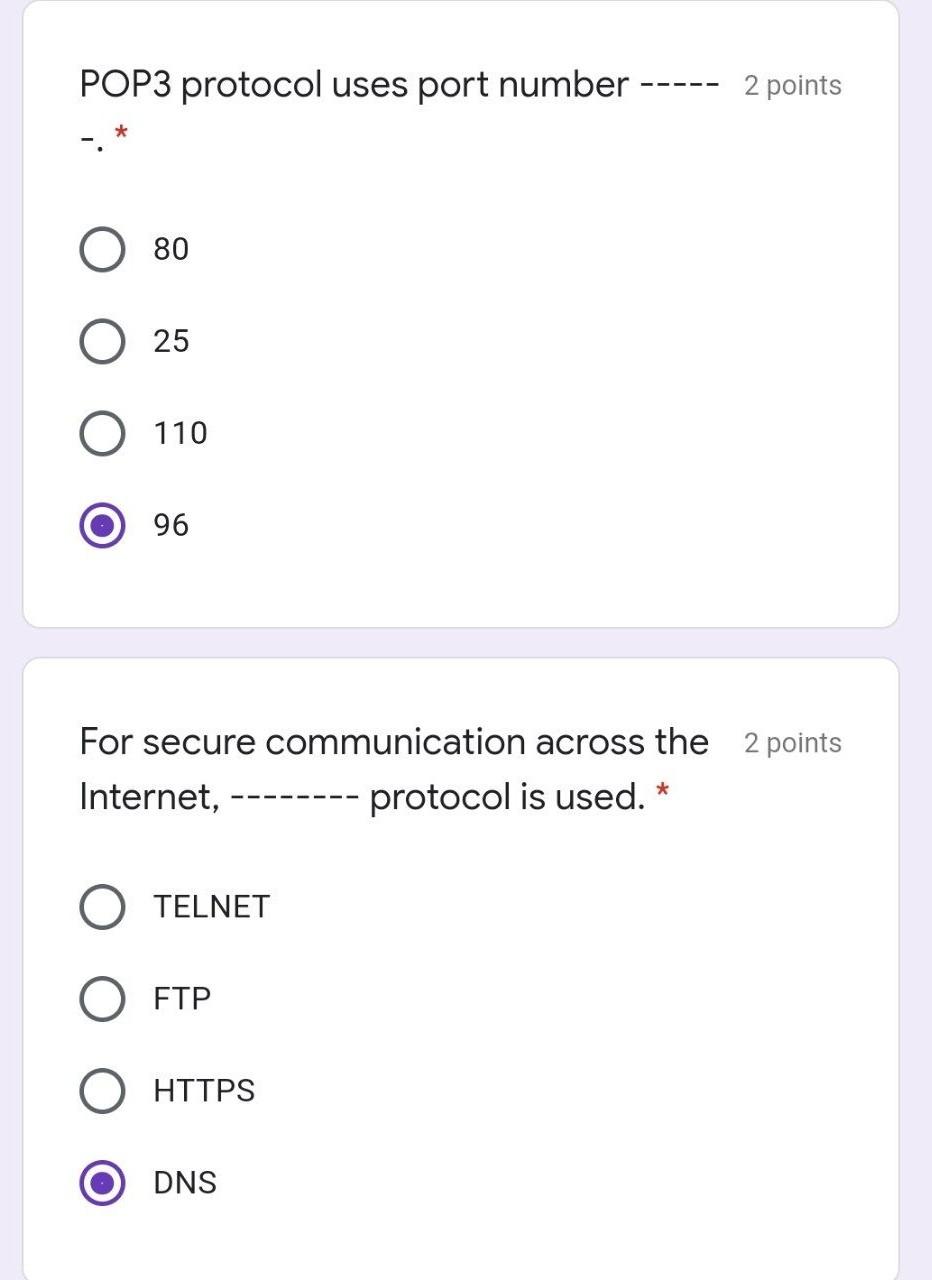
Task: Choose HTTPS for secure communication
Action: coord(102,1090)
